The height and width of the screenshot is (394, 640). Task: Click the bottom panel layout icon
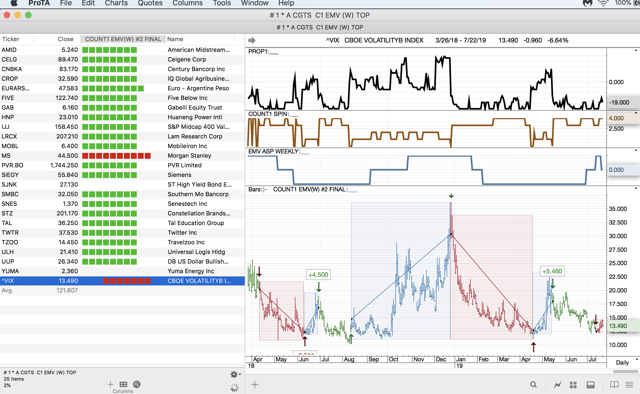tap(590, 385)
